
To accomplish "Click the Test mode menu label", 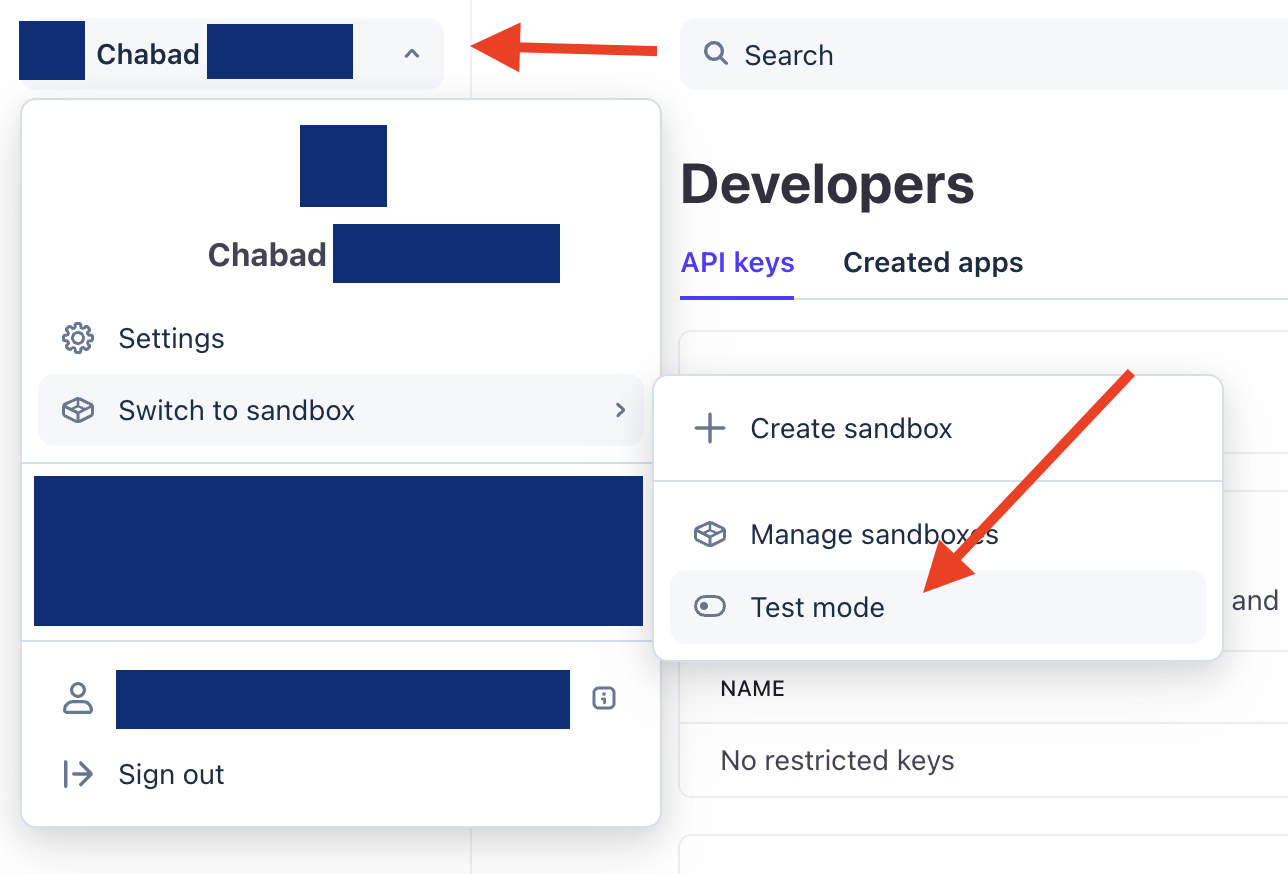I will coord(818,607).
